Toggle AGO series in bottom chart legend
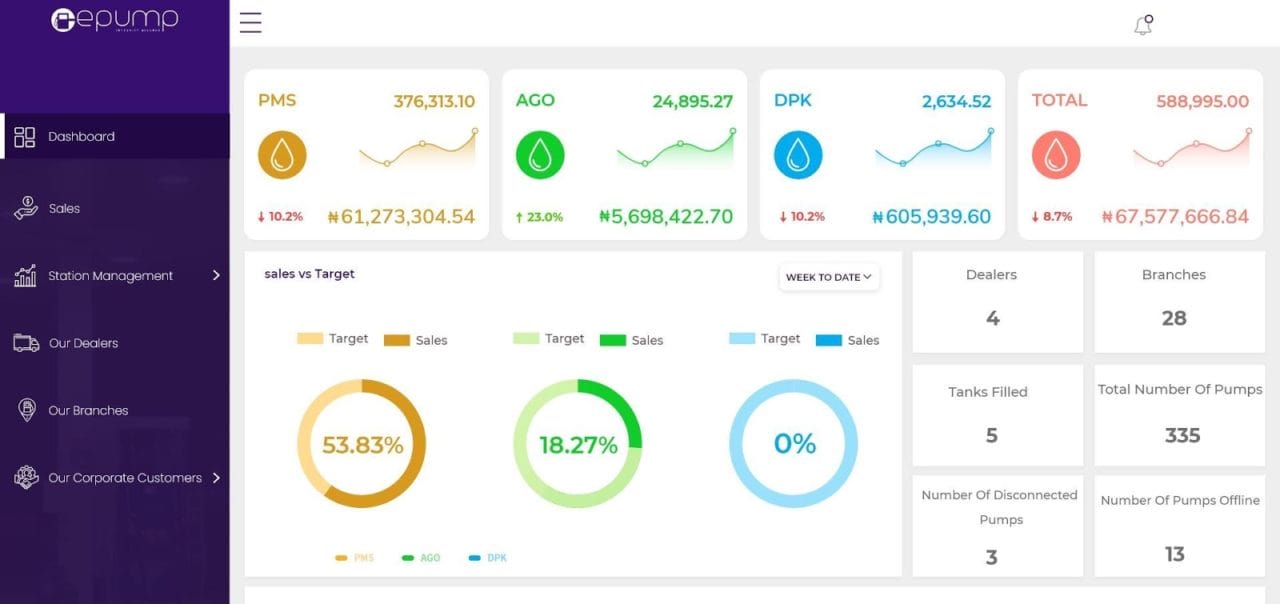Viewport: 1280px width, 604px height. (421, 558)
